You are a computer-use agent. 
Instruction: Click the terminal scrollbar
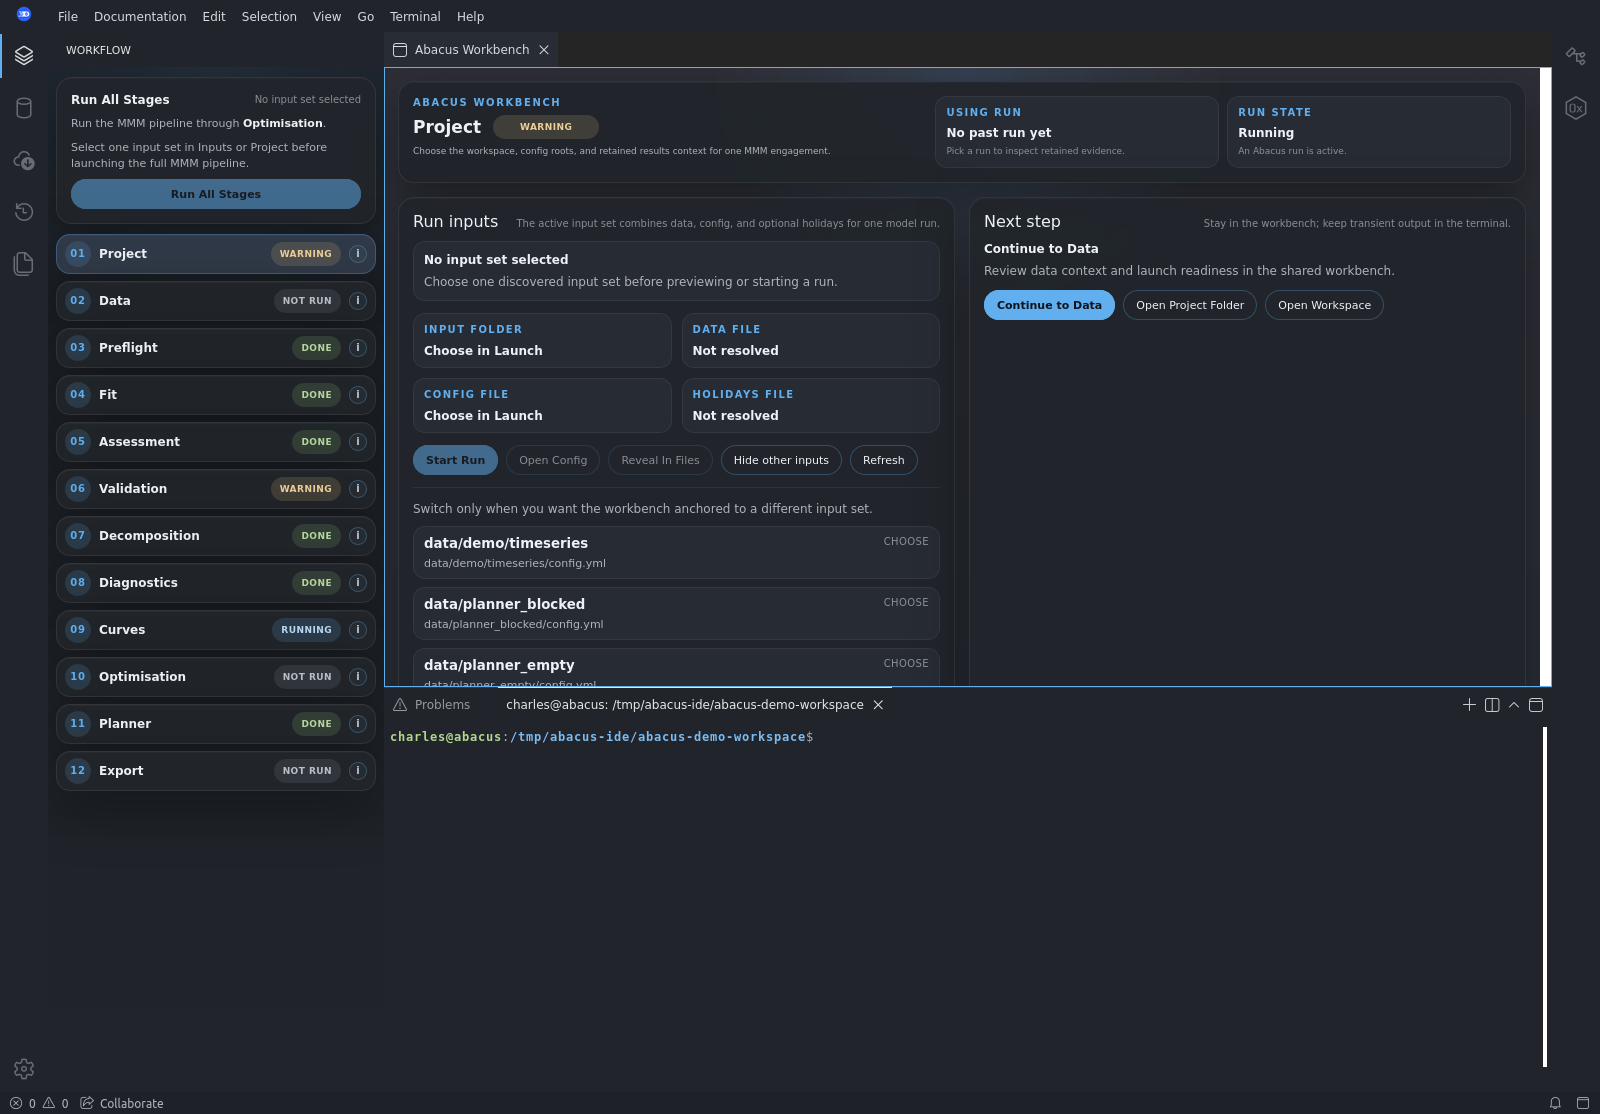point(1545,897)
